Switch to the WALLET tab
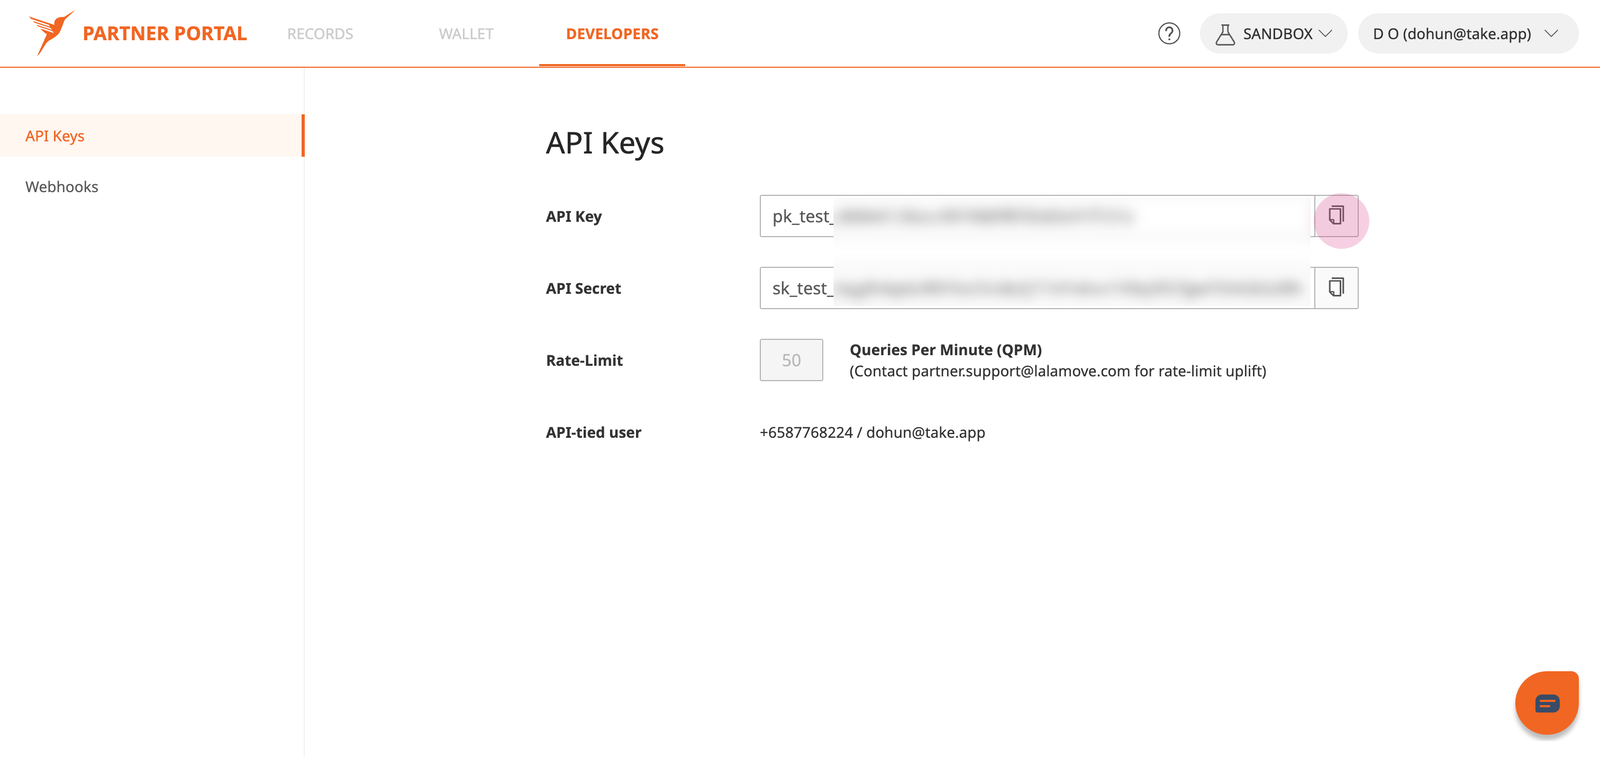 point(466,34)
